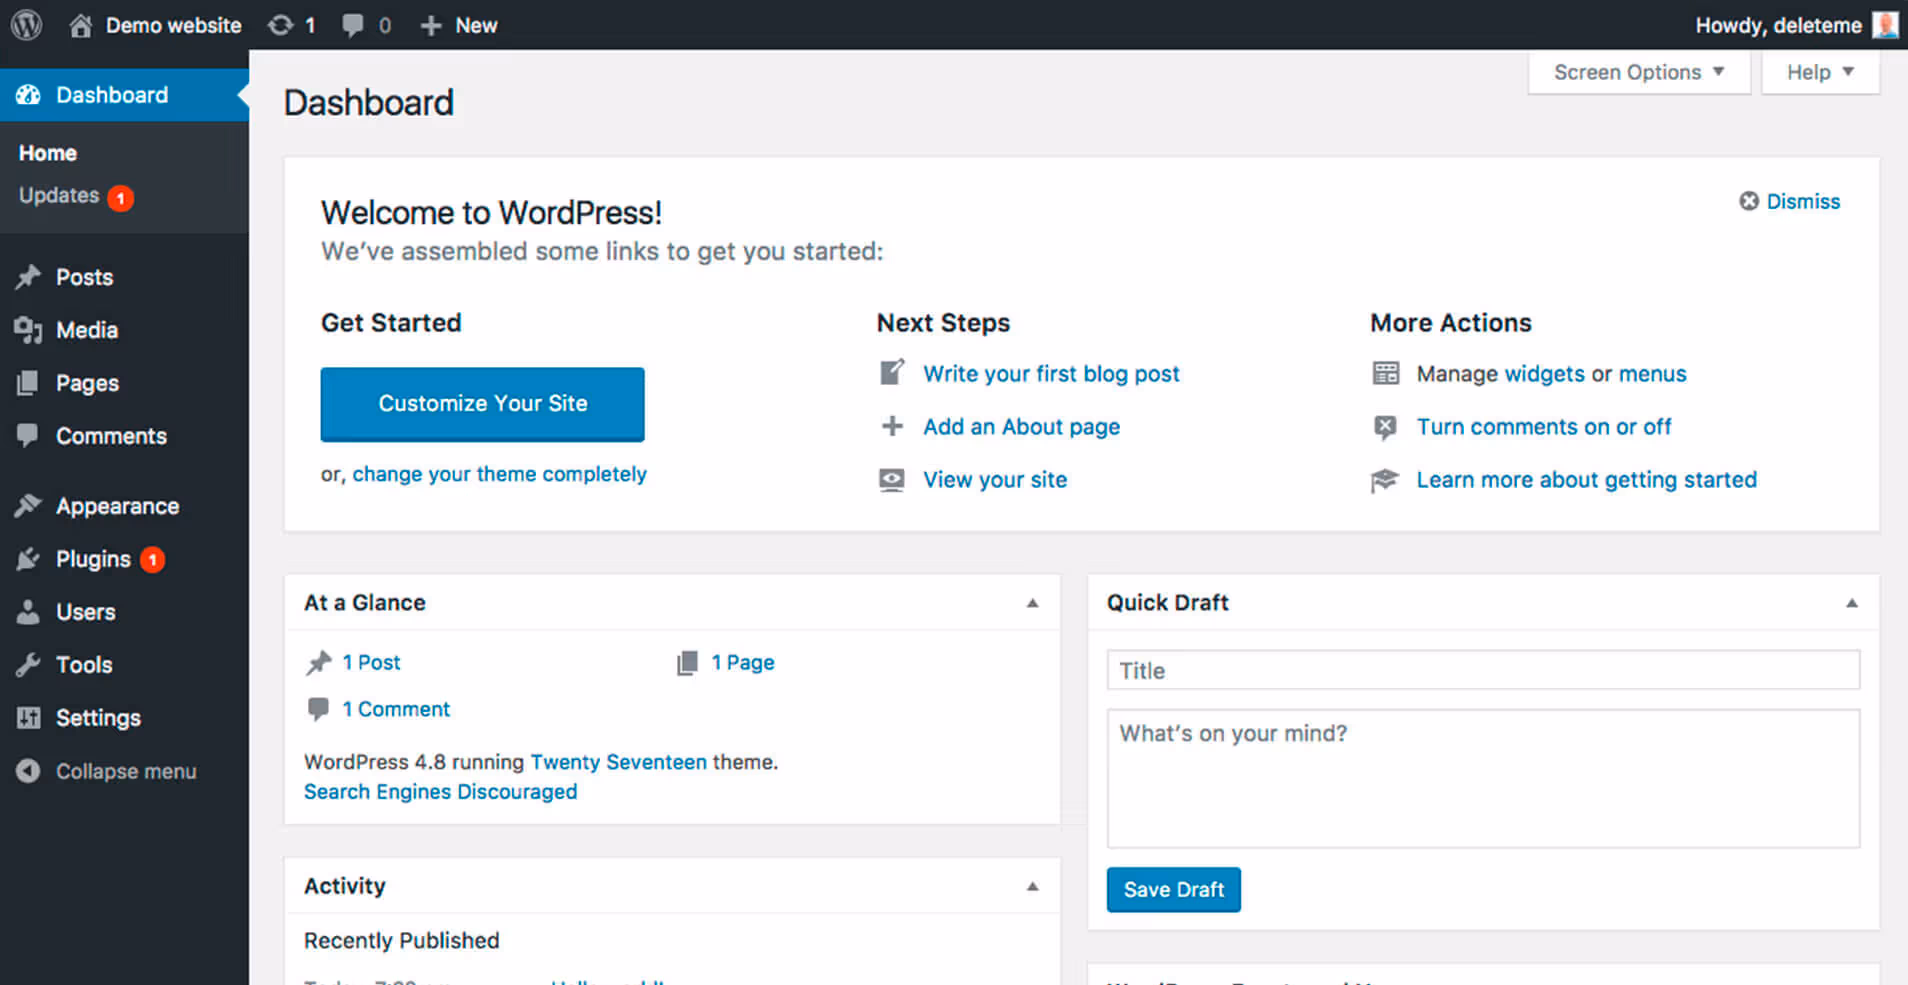This screenshot has width=1908, height=985.
Task: Click the Customize Your Site button
Action: (482, 404)
